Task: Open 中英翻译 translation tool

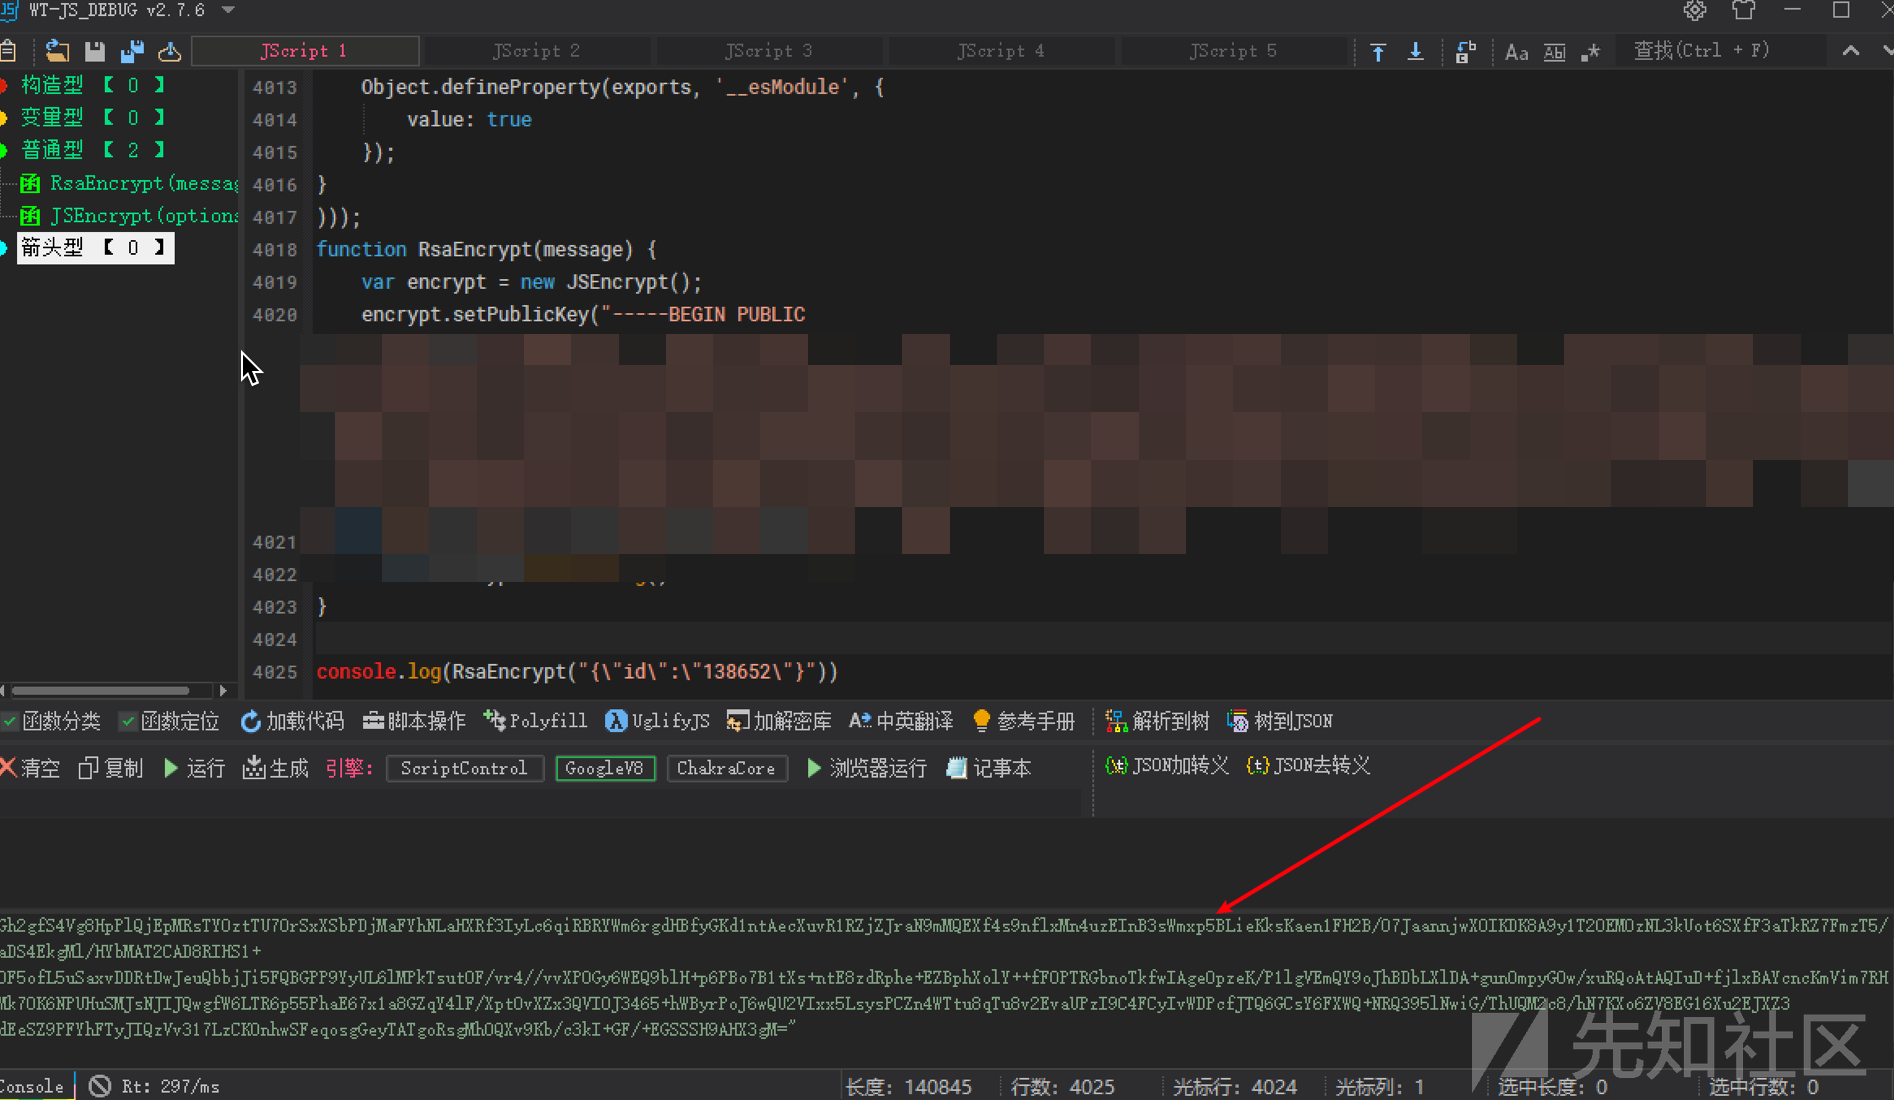Action: coord(901,721)
